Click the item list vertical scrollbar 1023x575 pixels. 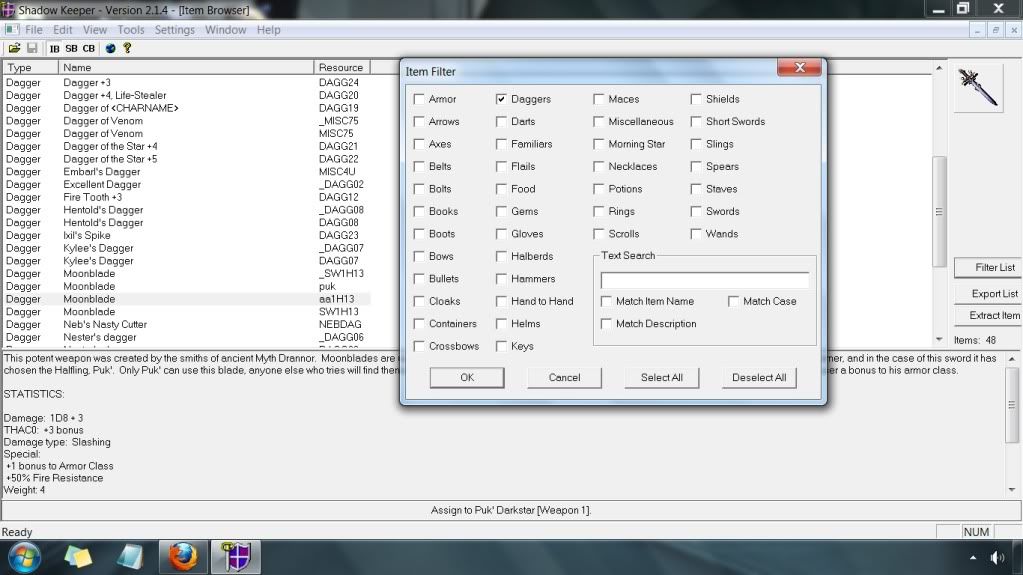pos(938,210)
